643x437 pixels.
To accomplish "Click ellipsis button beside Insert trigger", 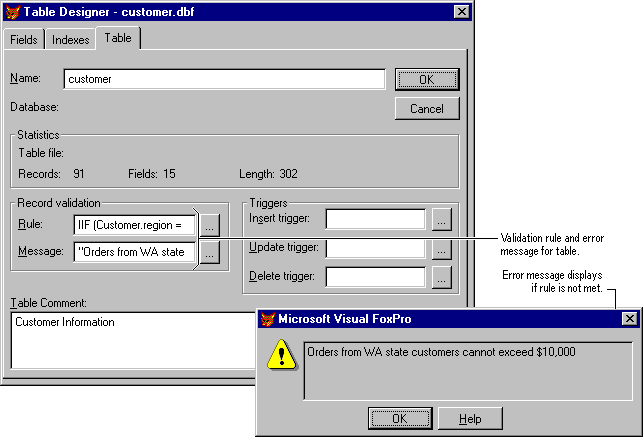I will tap(442, 219).
